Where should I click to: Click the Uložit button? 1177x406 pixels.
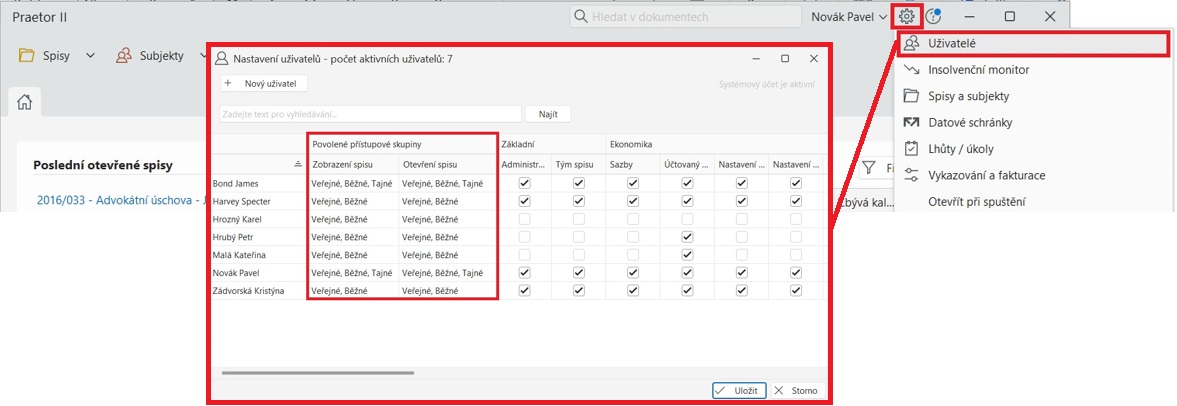(739, 390)
